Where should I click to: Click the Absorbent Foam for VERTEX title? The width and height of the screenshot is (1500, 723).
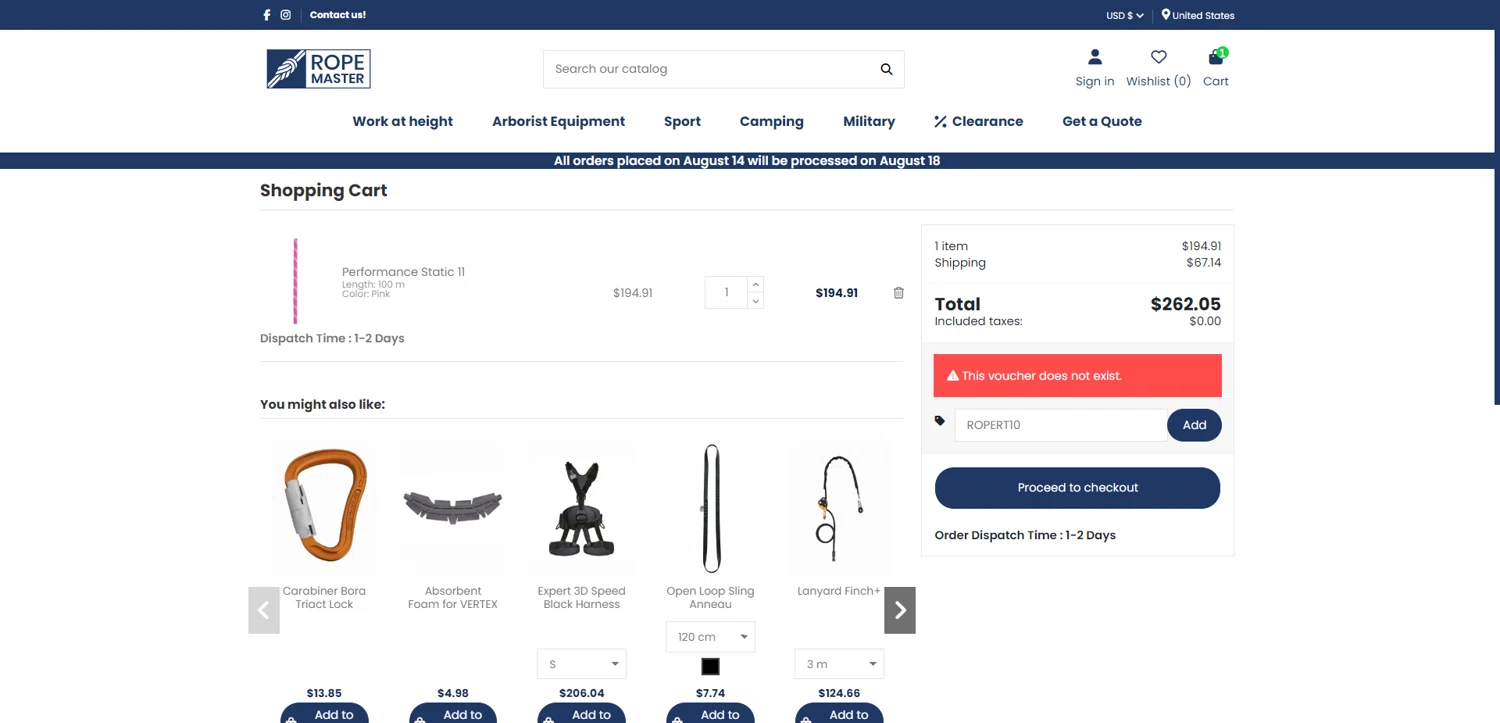[453, 598]
